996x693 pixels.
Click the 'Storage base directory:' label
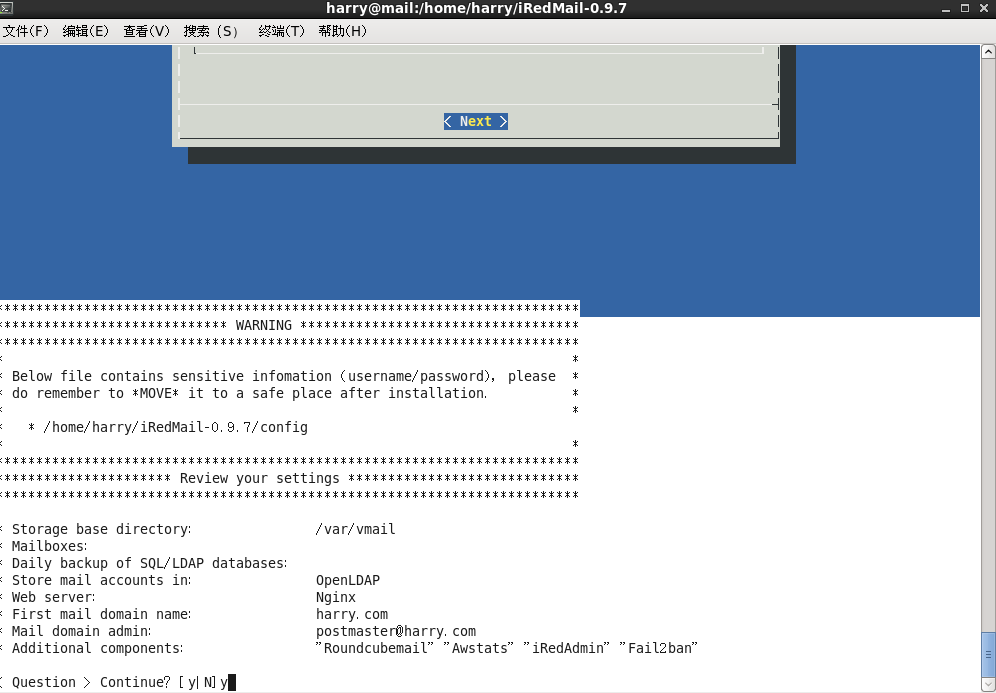coord(102,529)
